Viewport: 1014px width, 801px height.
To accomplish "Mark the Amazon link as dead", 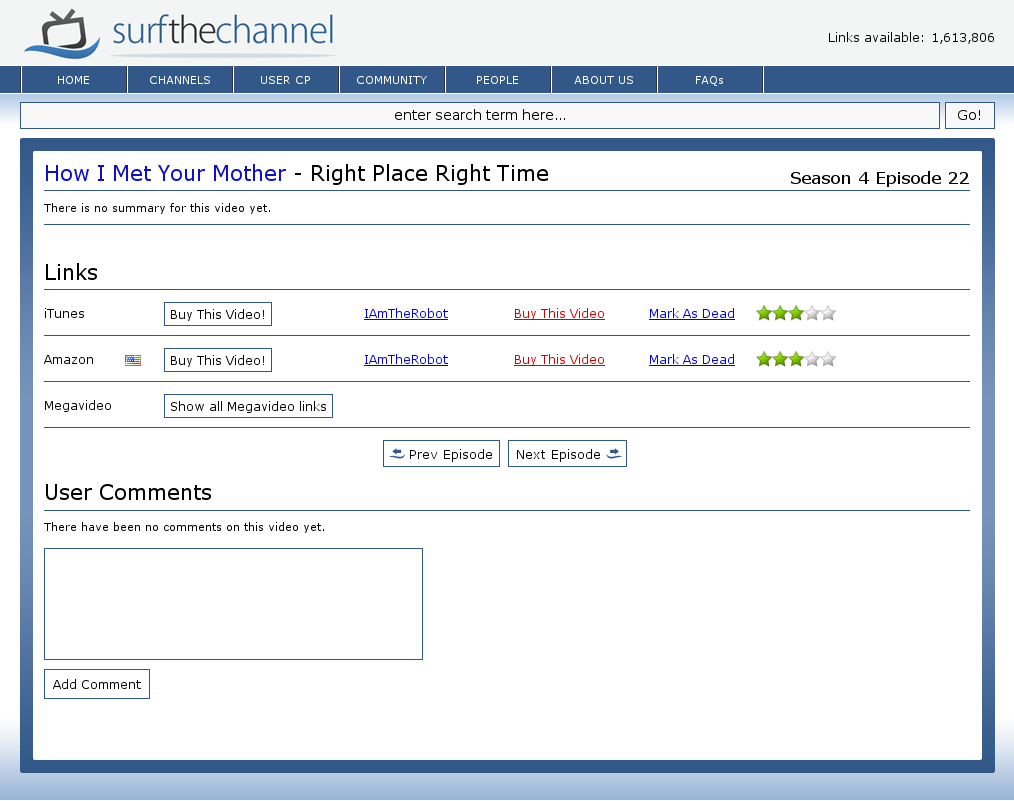I will [x=692, y=359].
